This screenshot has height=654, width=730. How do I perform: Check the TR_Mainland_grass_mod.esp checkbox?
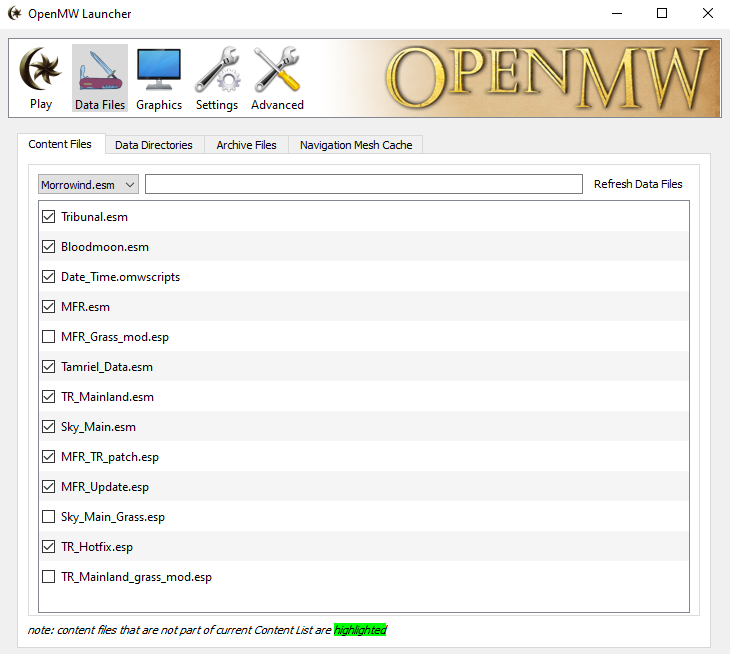pyautogui.click(x=48, y=577)
